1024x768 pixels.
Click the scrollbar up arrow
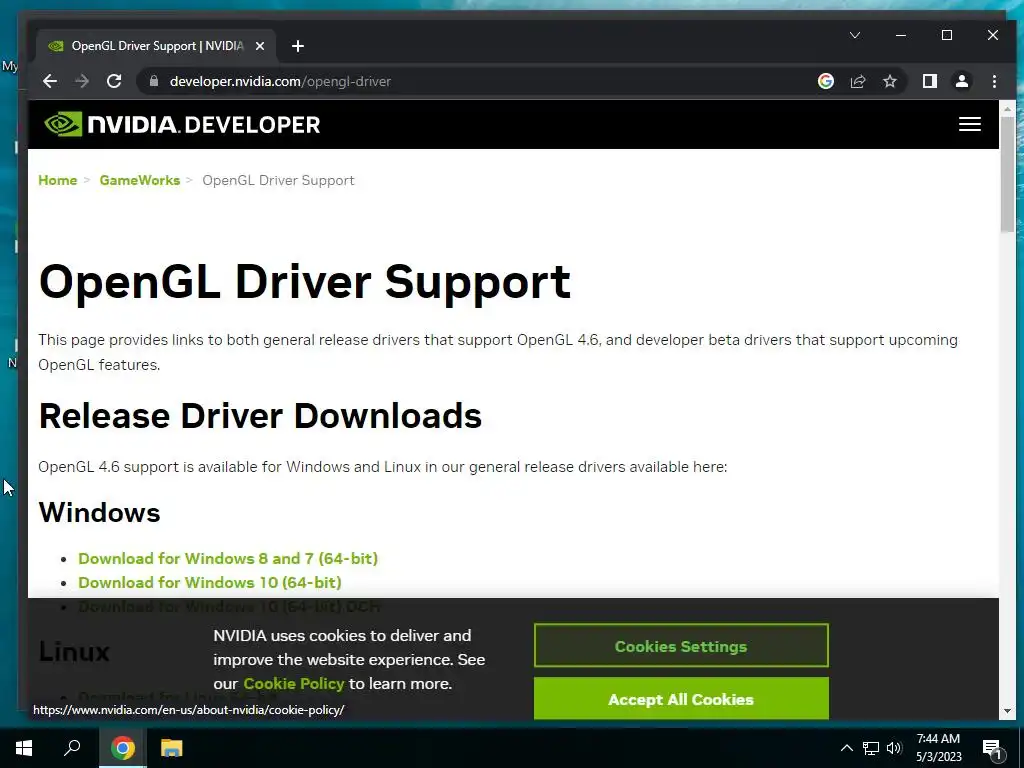click(1007, 108)
